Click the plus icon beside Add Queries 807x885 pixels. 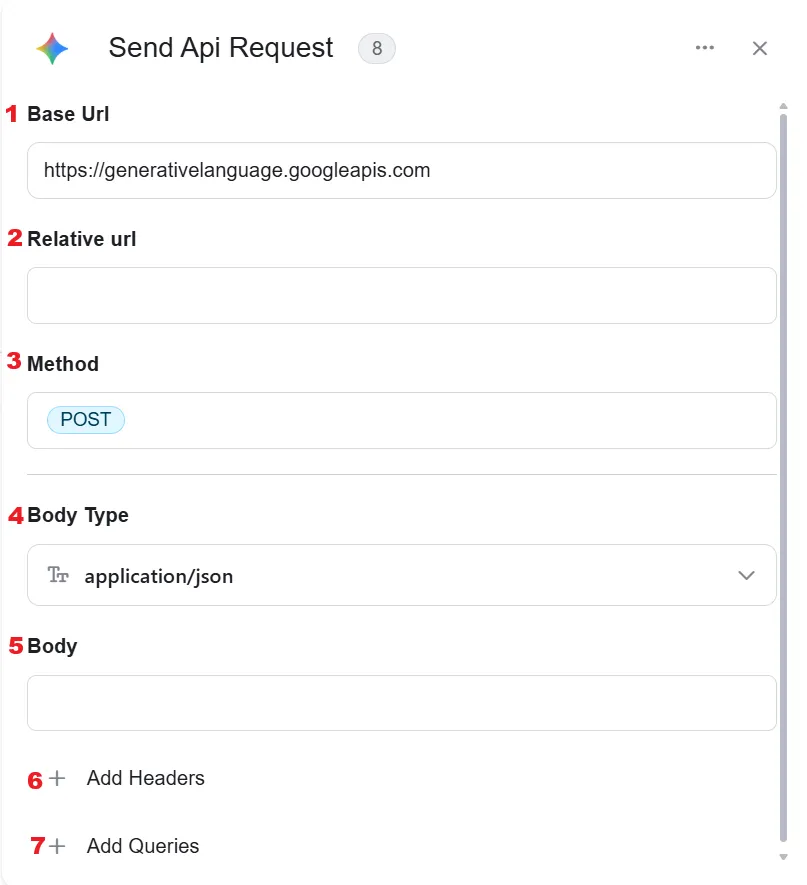[57, 846]
